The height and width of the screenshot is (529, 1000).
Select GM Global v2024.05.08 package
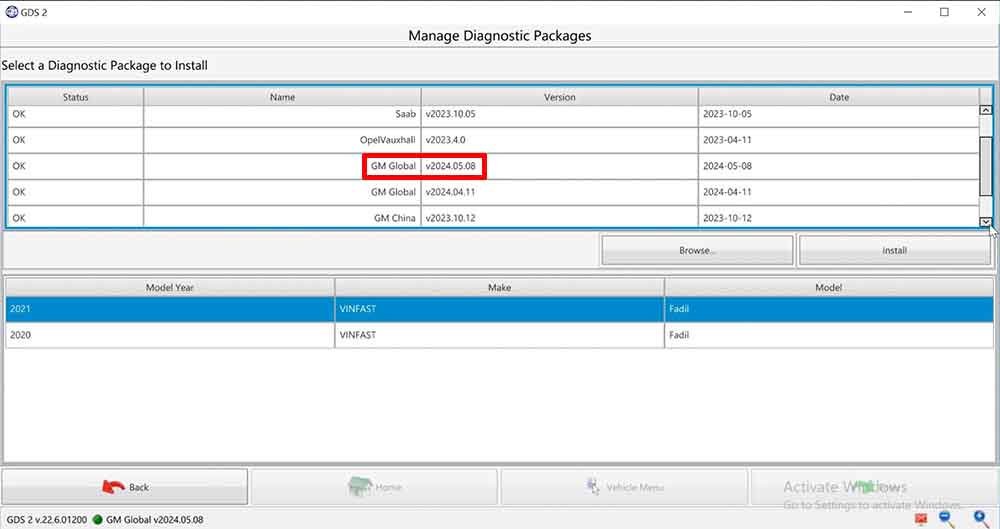tap(493, 166)
